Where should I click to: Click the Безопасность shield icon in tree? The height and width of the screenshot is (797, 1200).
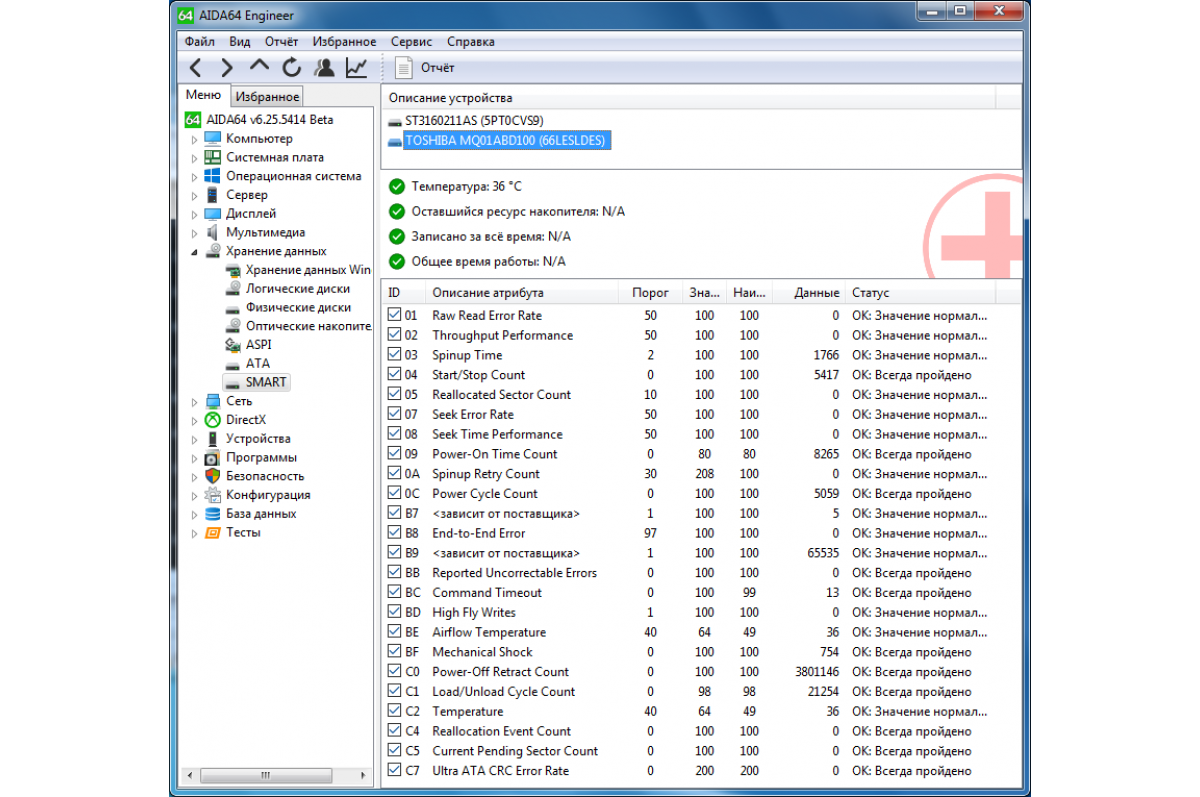point(213,476)
